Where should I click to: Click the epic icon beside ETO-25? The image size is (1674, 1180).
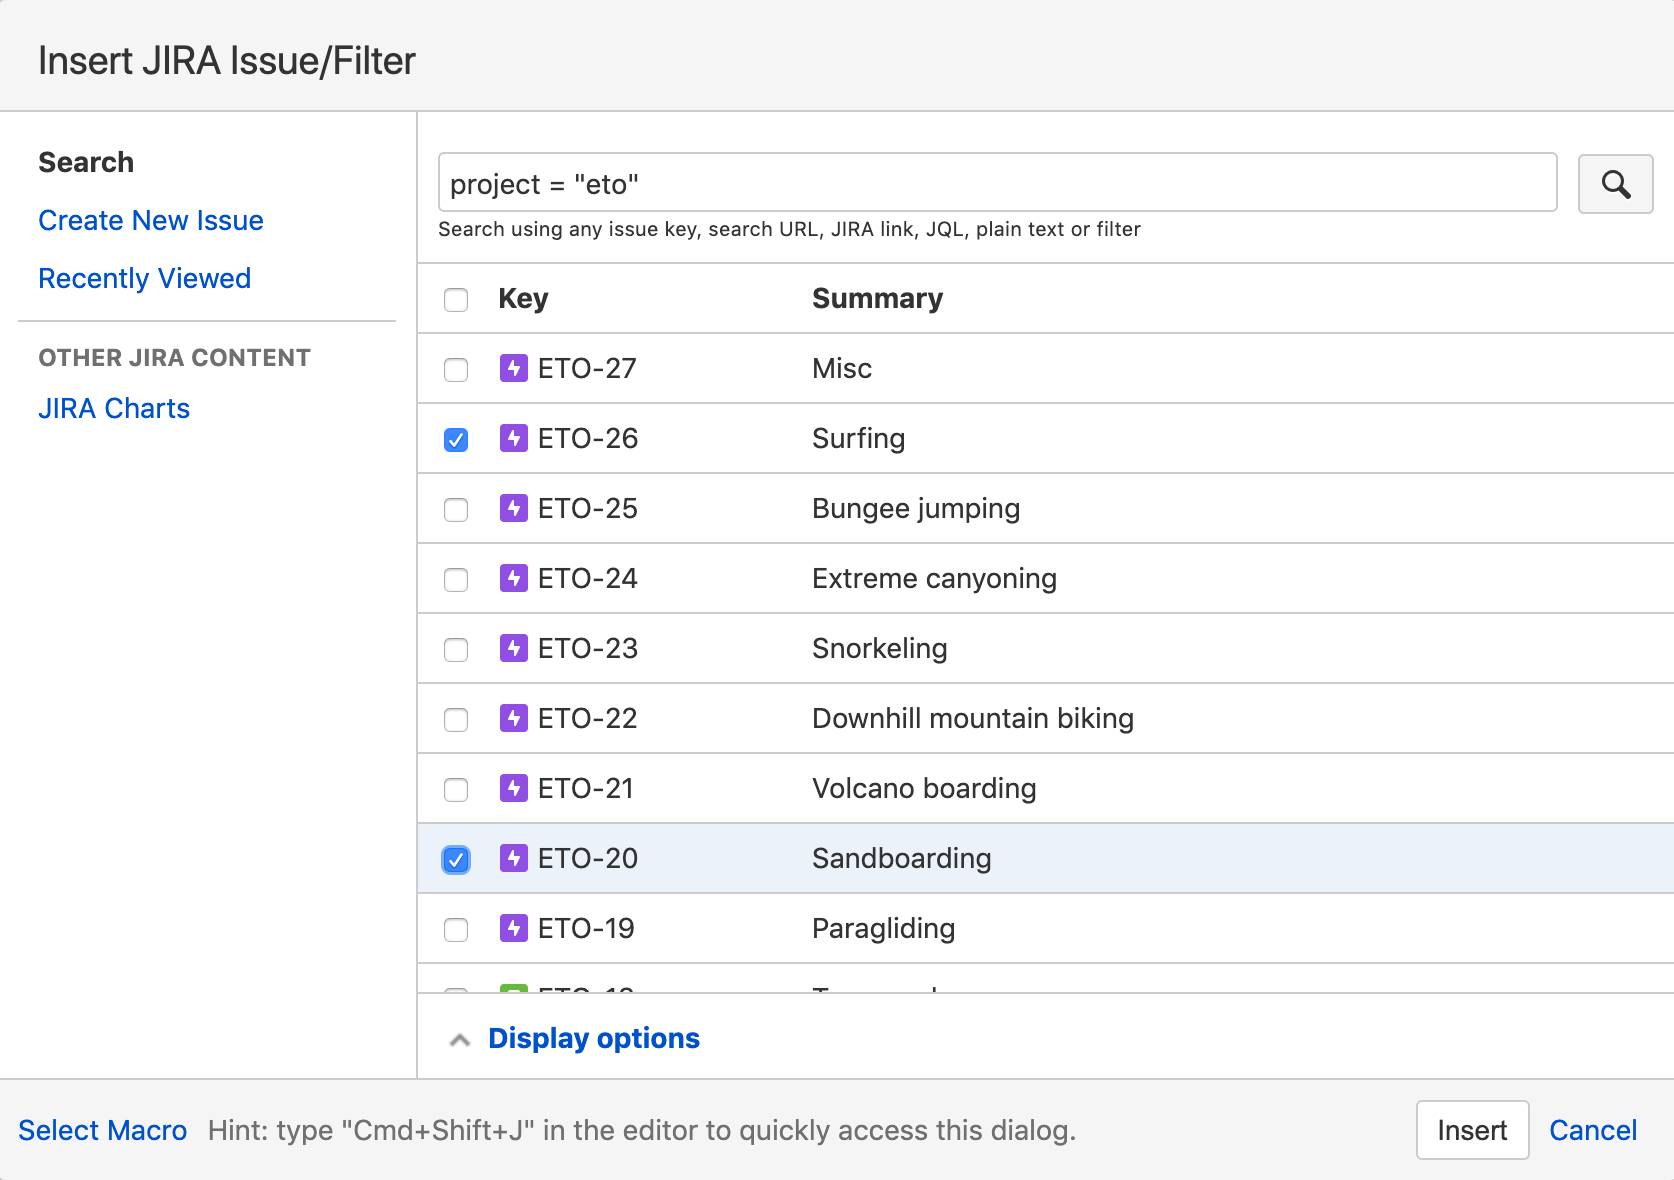click(514, 508)
